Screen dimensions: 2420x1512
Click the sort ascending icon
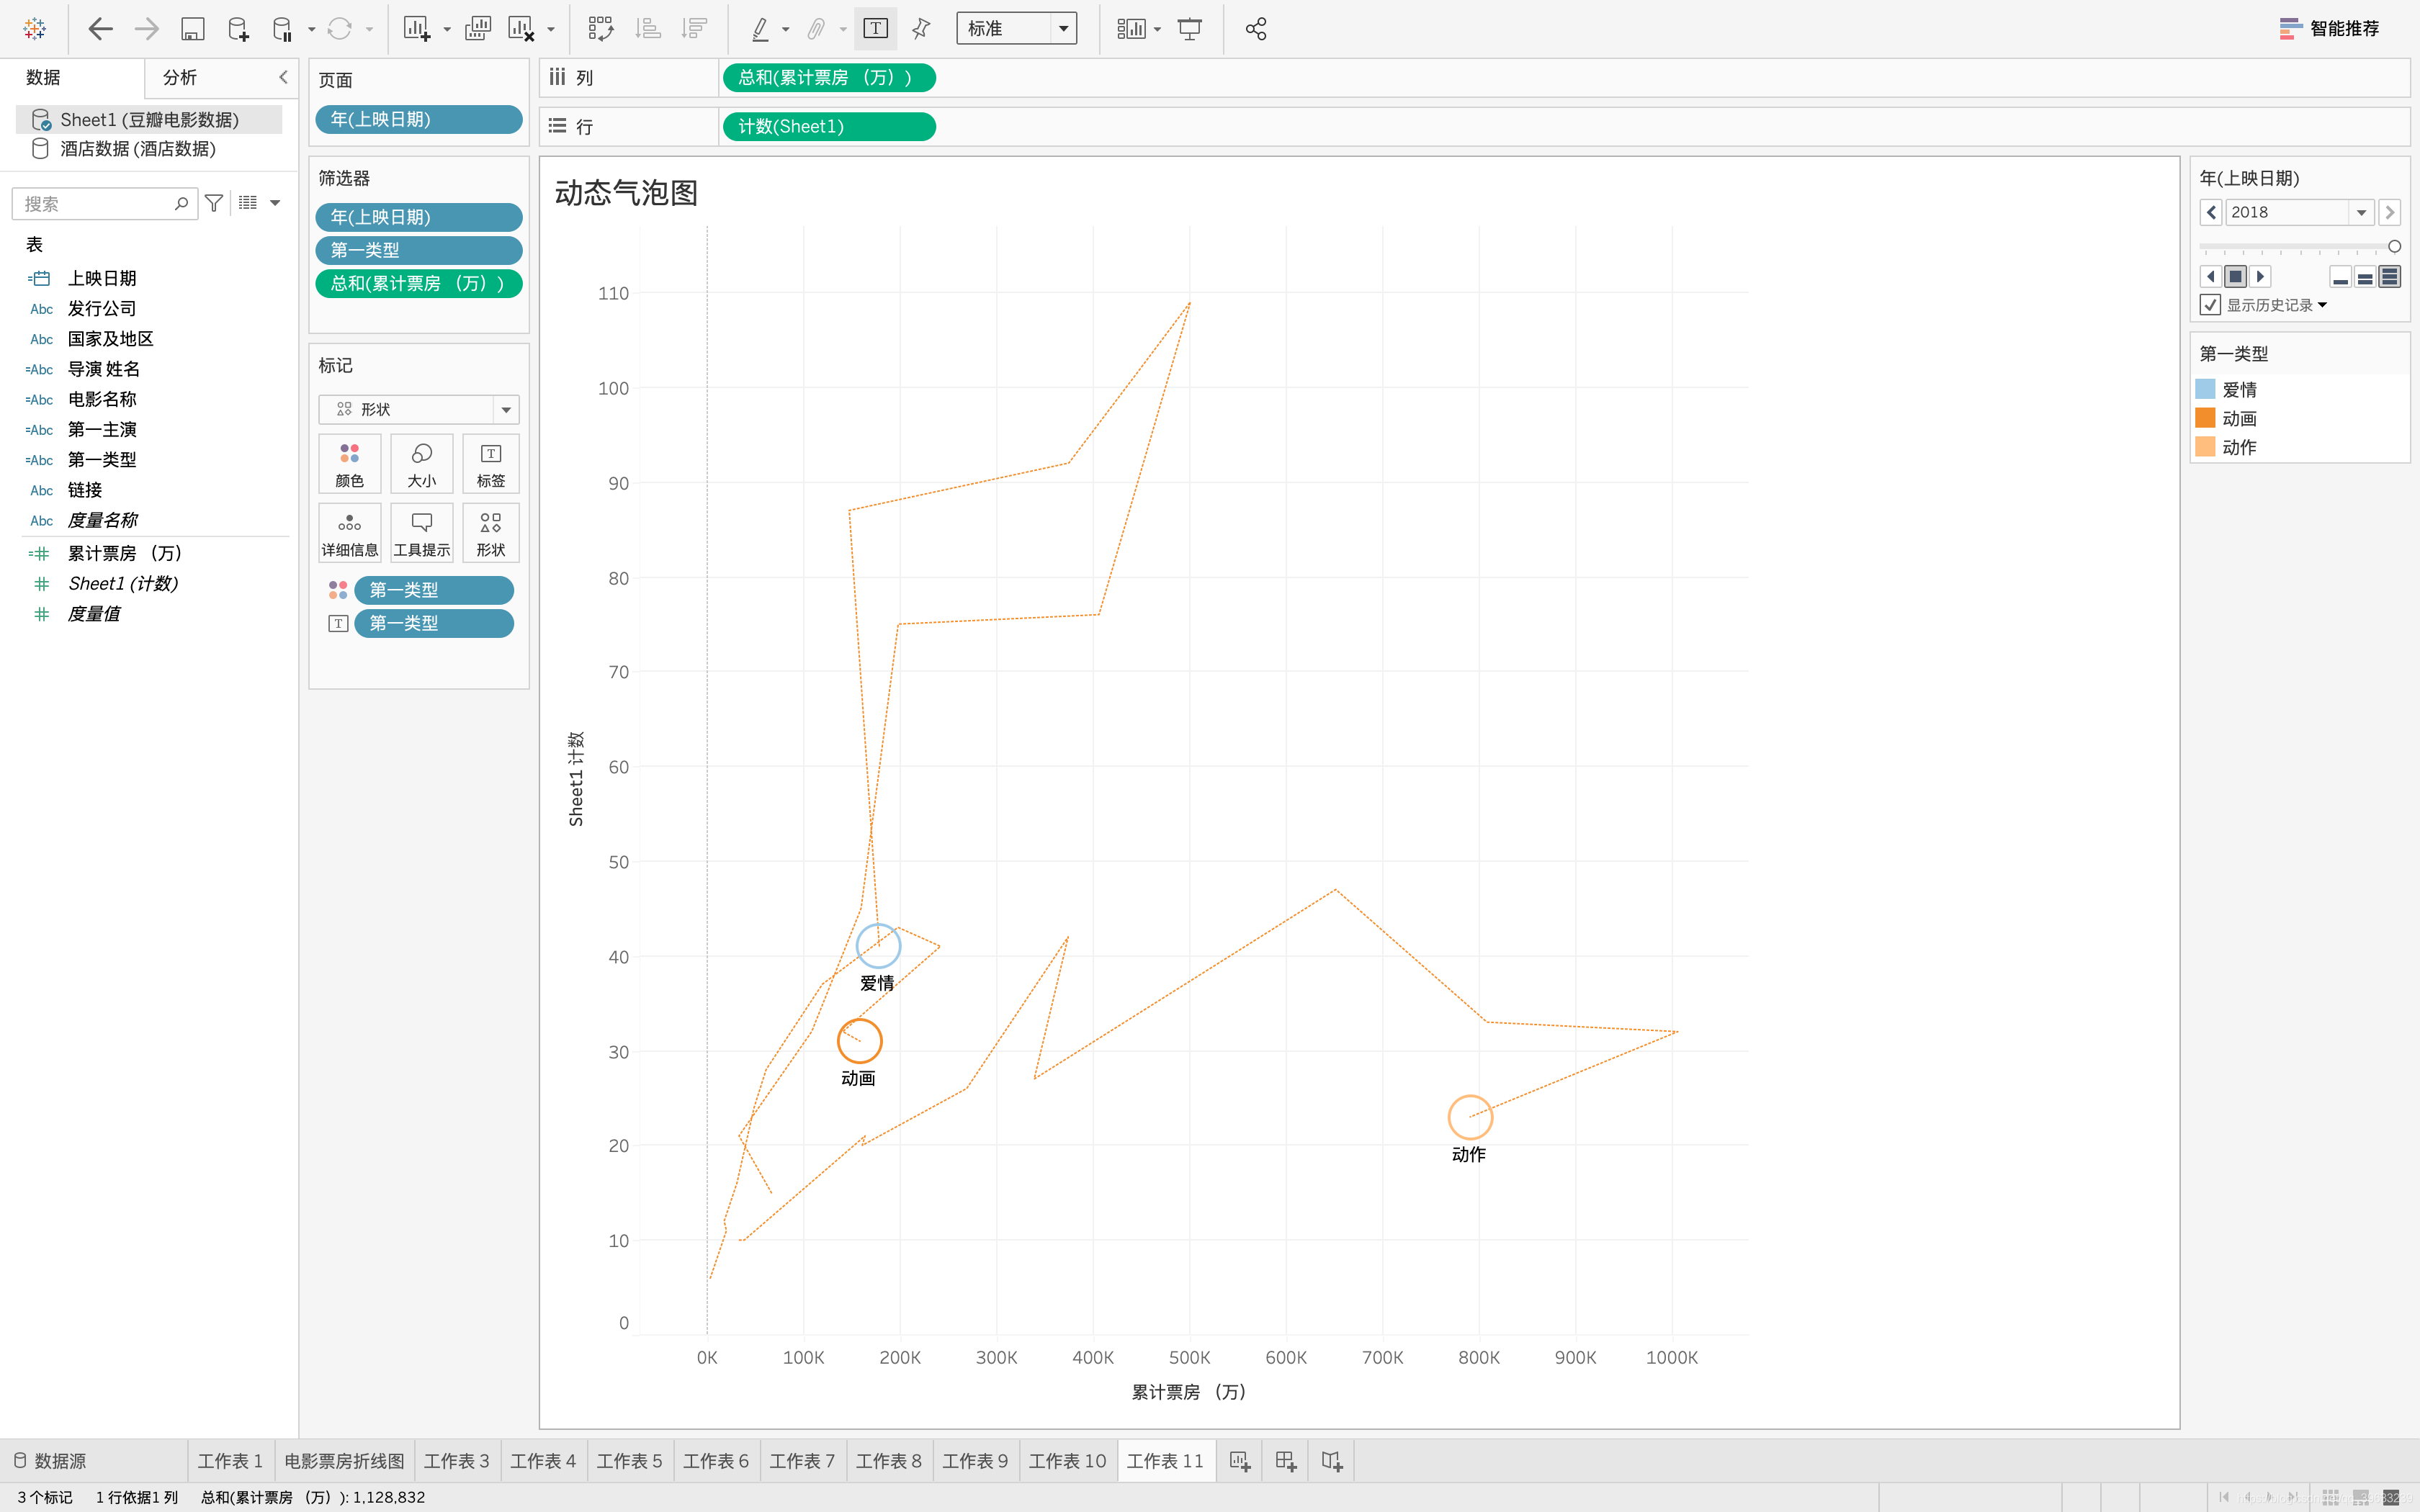click(x=648, y=29)
